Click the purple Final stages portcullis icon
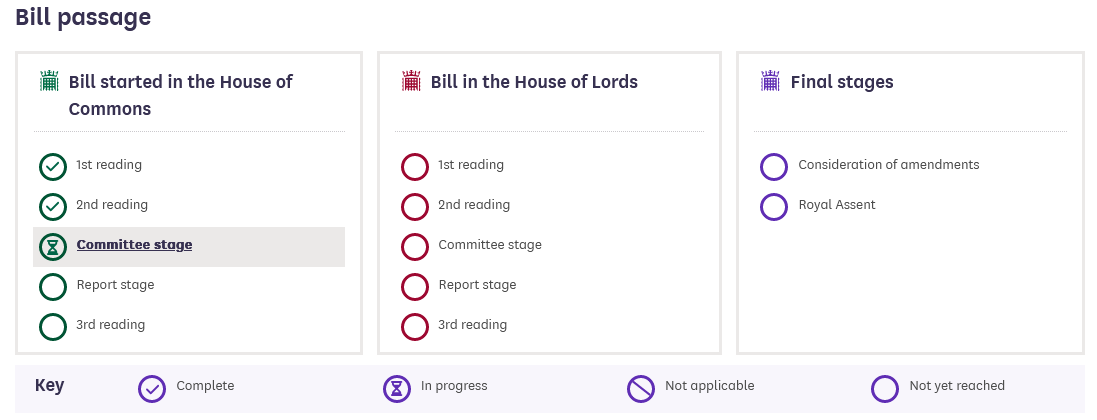1097x420 pixels. (x=770, y=81)
